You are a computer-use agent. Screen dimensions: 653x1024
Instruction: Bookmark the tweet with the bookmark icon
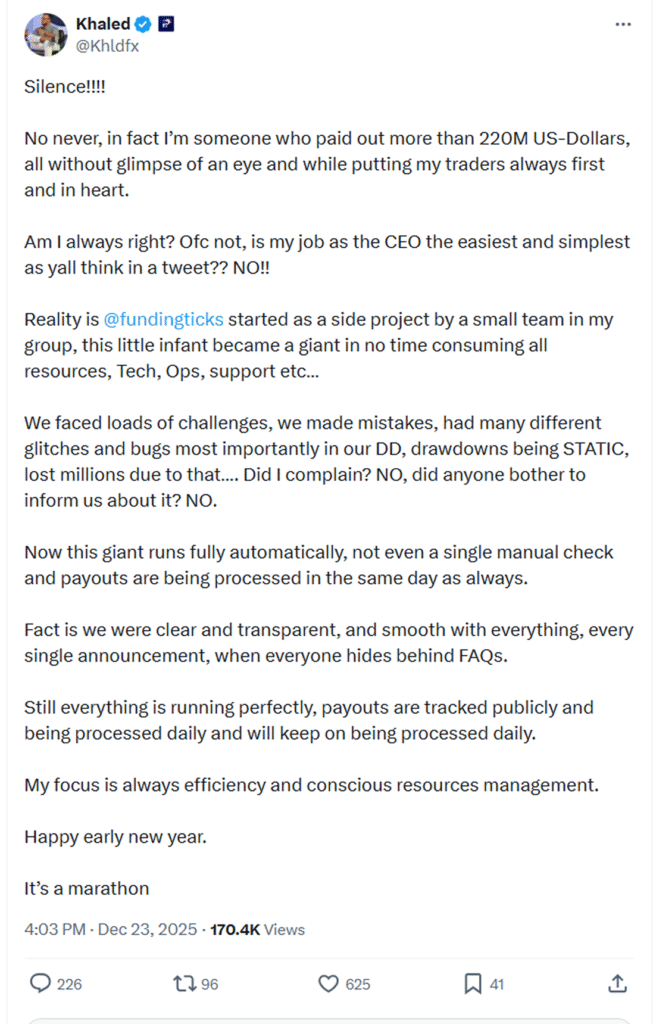470,984
